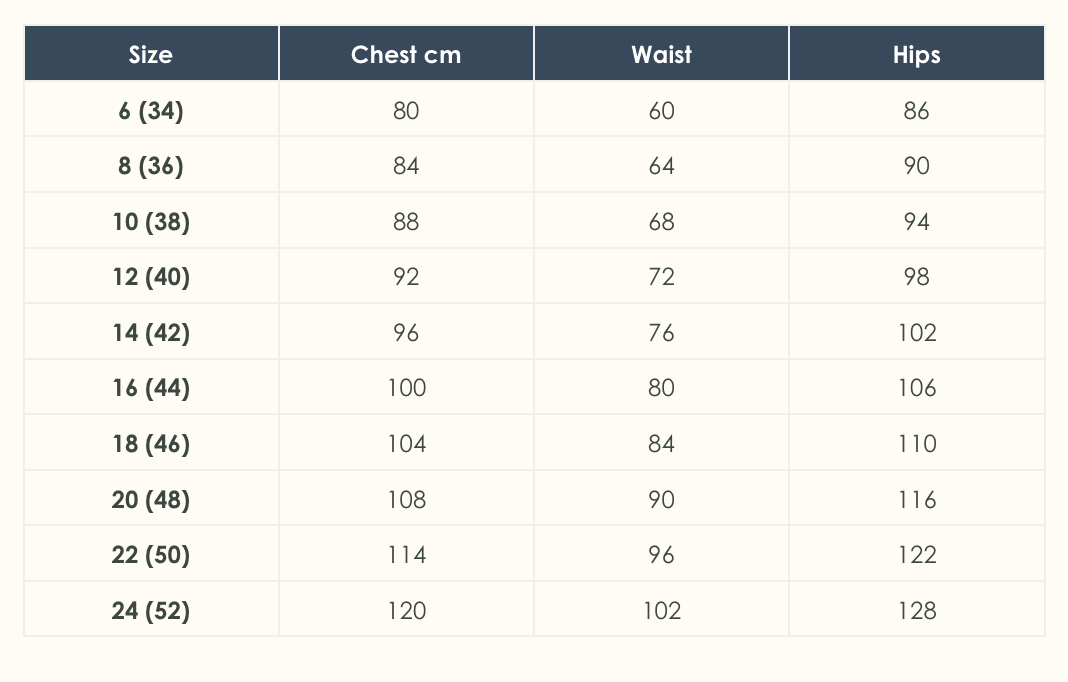Click waist value 102 for size 24
Viewport: 1068px width, 682px height.
pyautogui.click(x=661, y=610)
